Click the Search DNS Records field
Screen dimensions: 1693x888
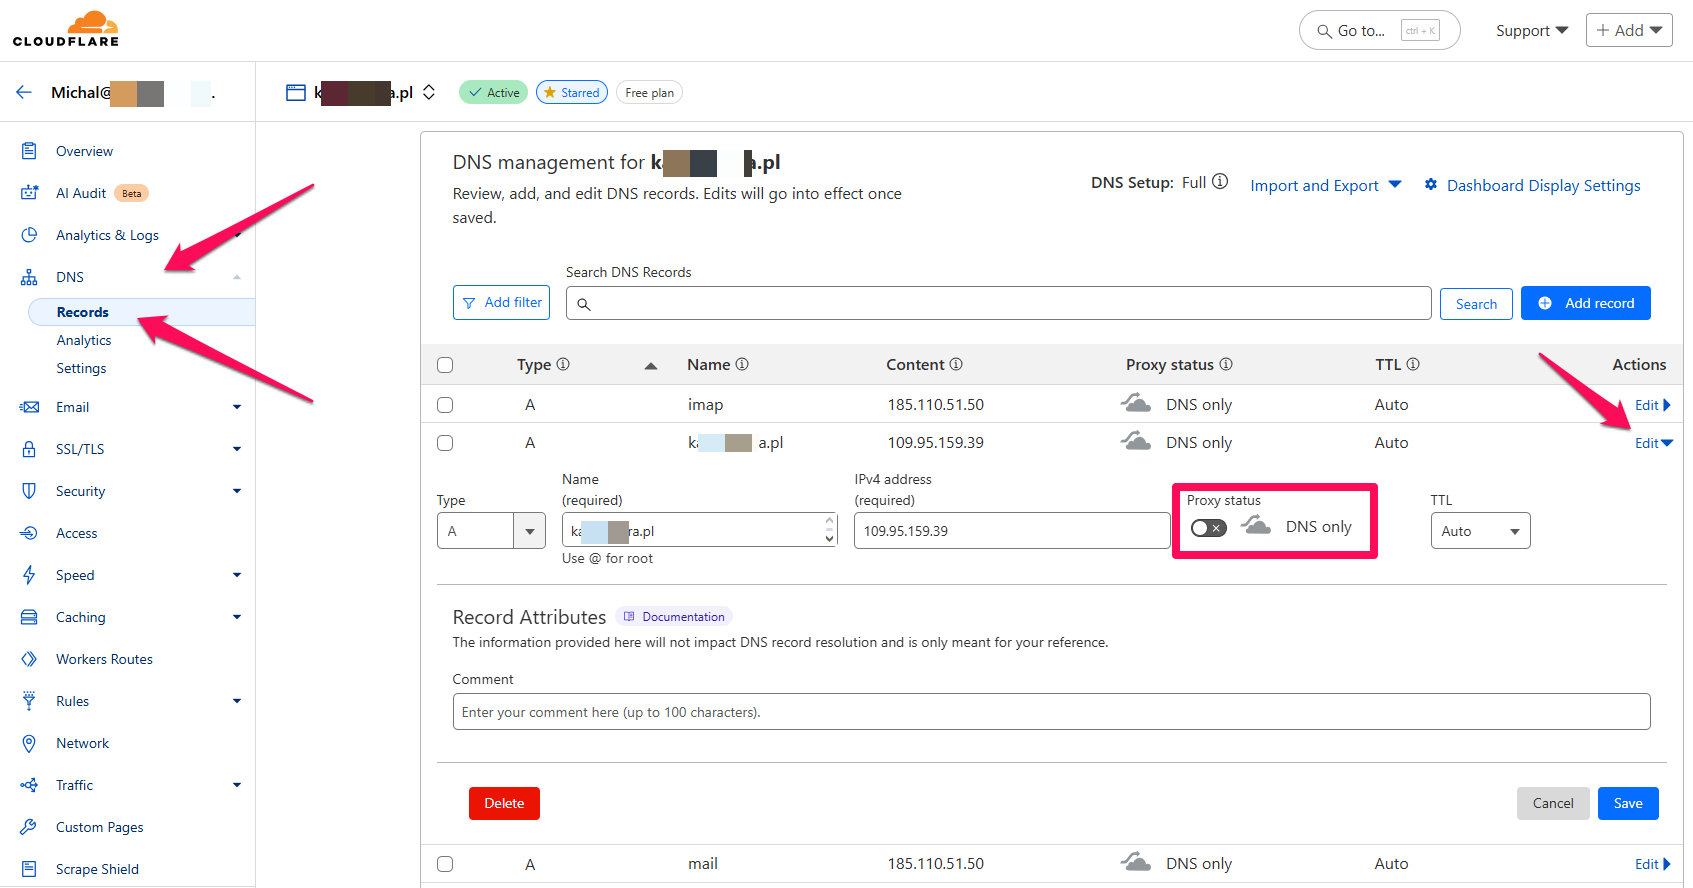point(998,303)
